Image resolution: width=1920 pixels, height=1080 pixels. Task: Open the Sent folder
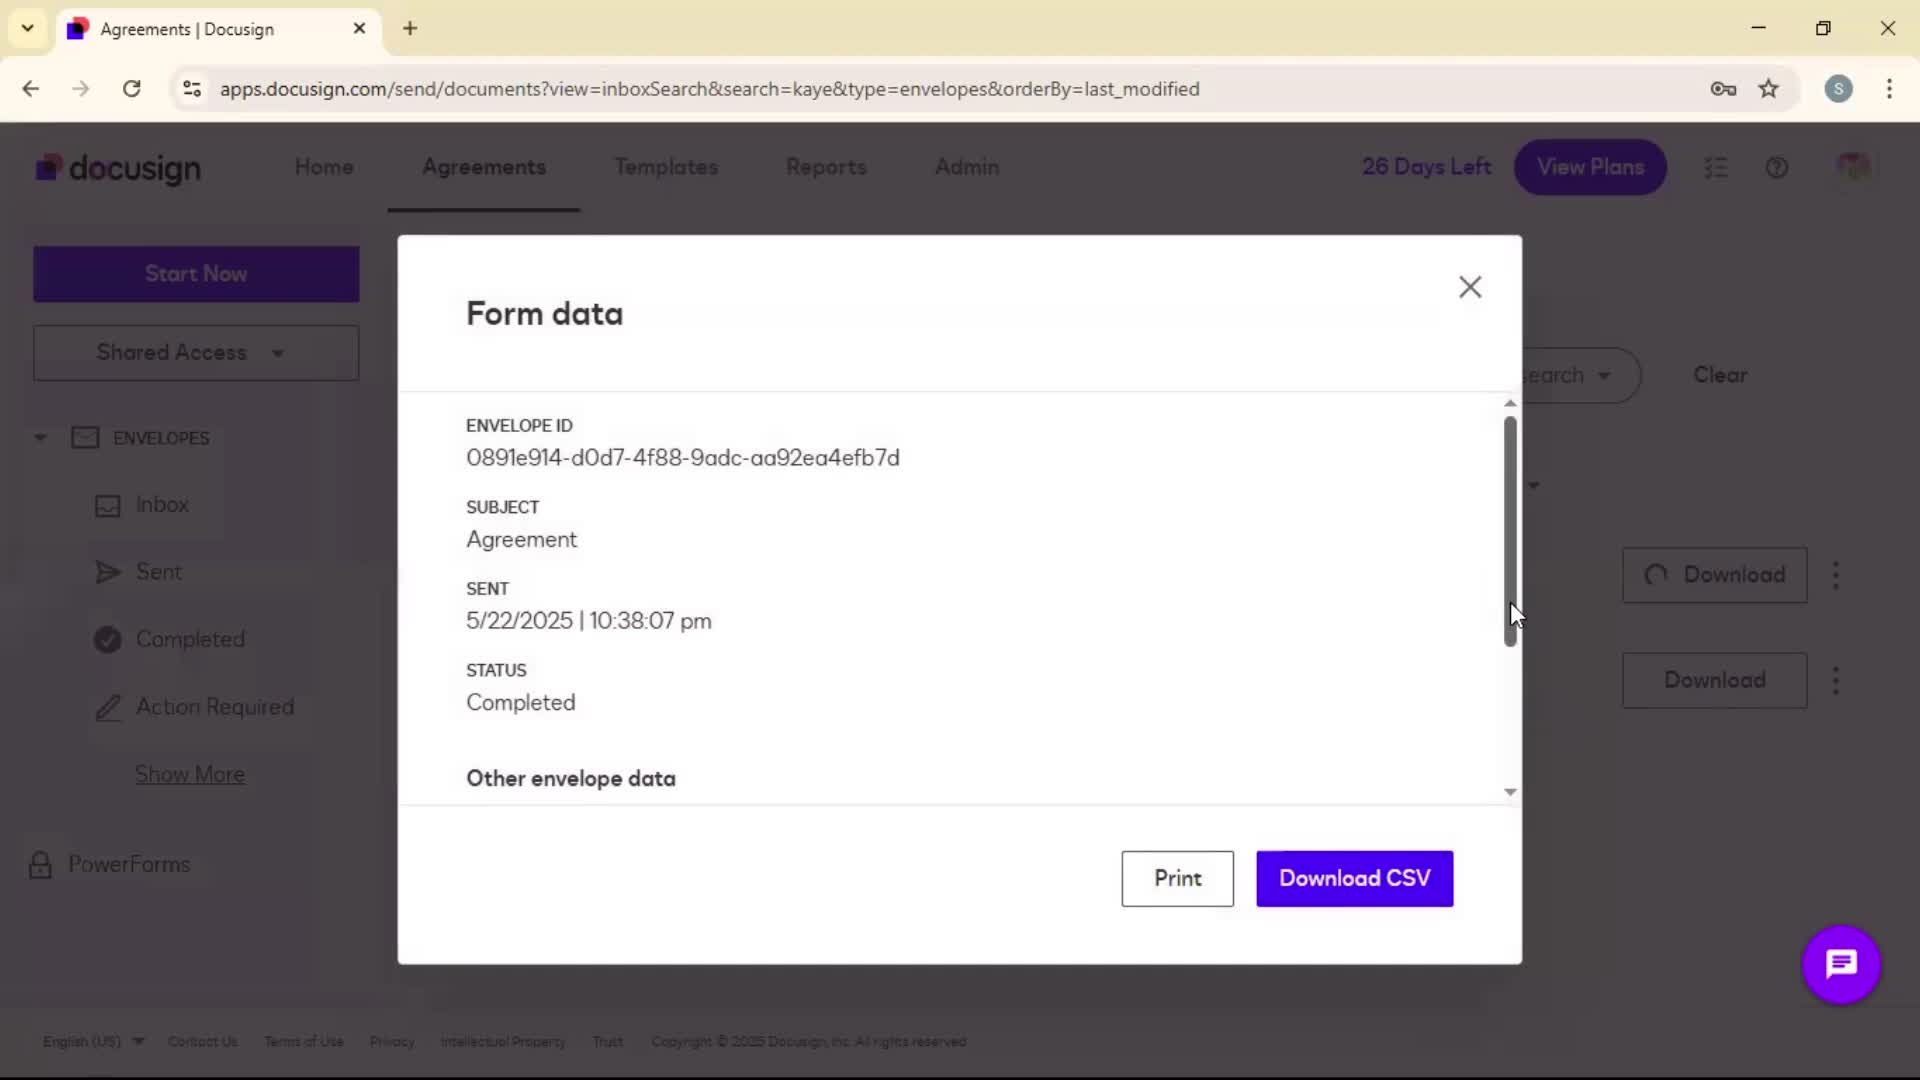(x=159, y=572)
